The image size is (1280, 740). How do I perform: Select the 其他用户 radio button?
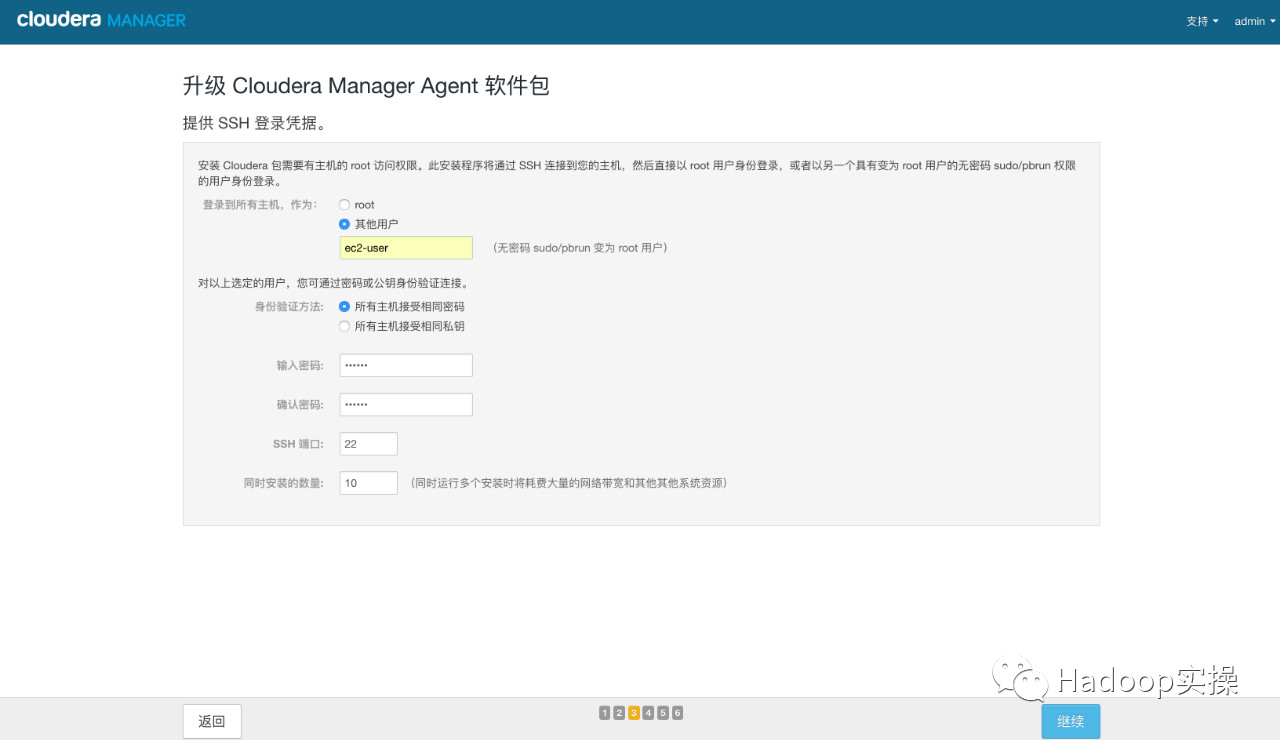(345, 224)
